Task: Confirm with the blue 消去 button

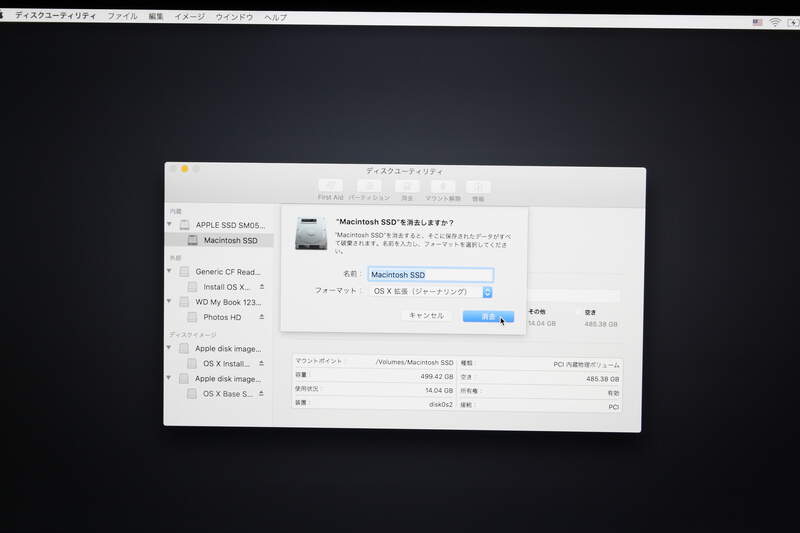Action: tap(488, 316)
